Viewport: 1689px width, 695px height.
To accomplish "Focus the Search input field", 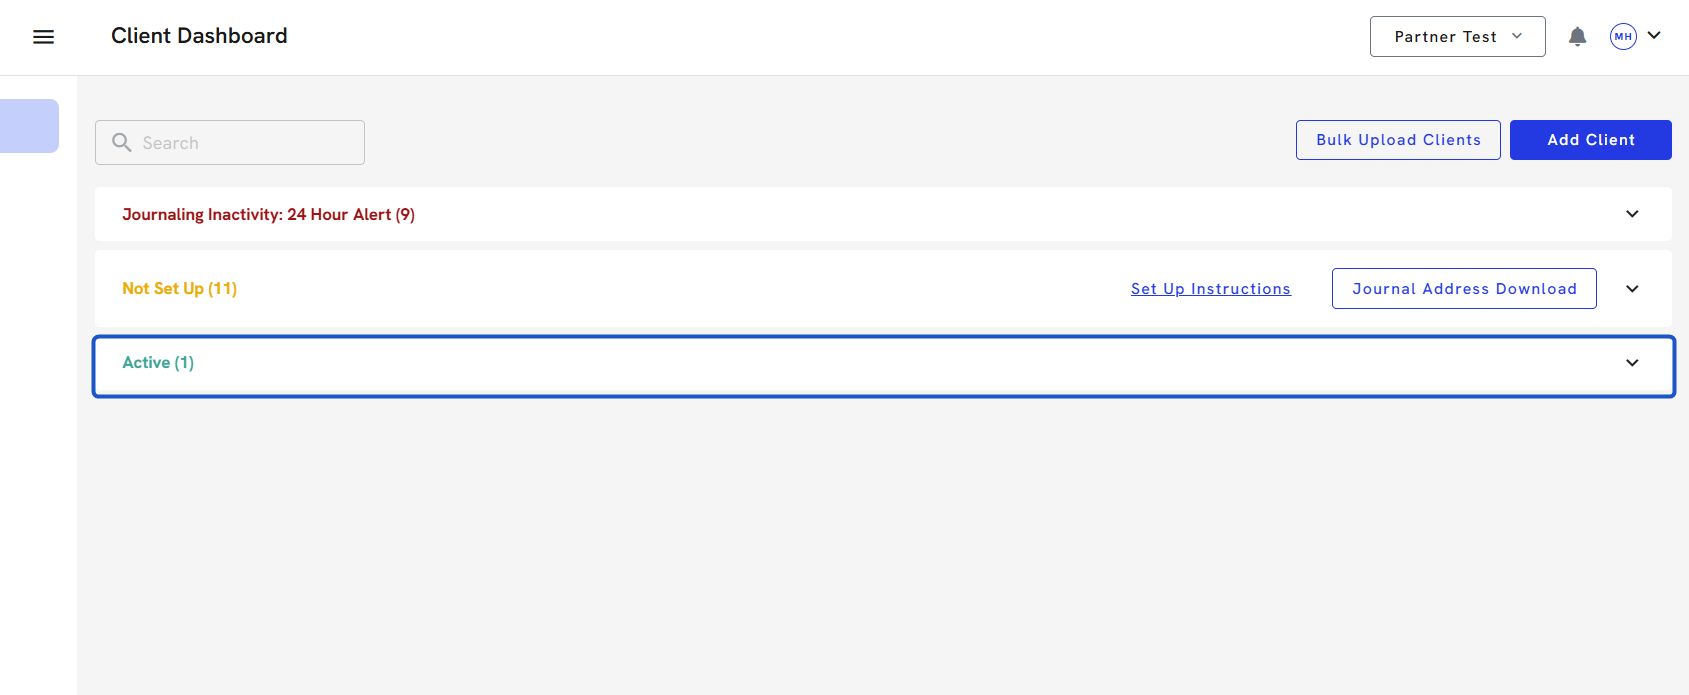I will coord(250,143).
